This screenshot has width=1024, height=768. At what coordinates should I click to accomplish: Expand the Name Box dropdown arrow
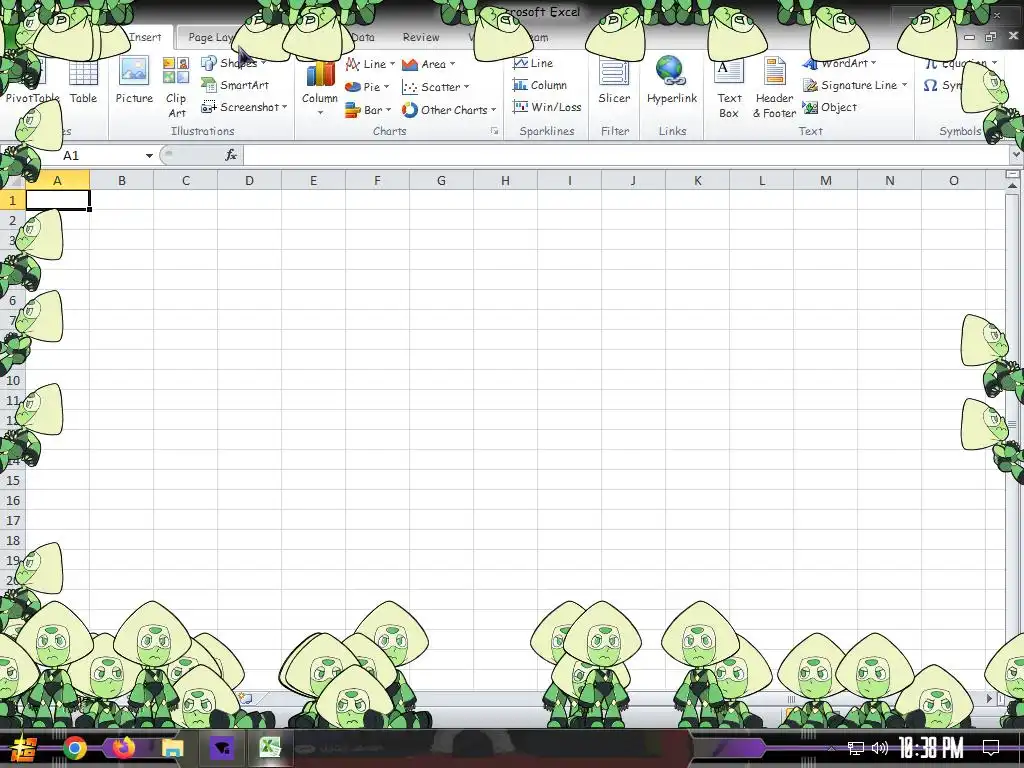(x=149, y=155)
